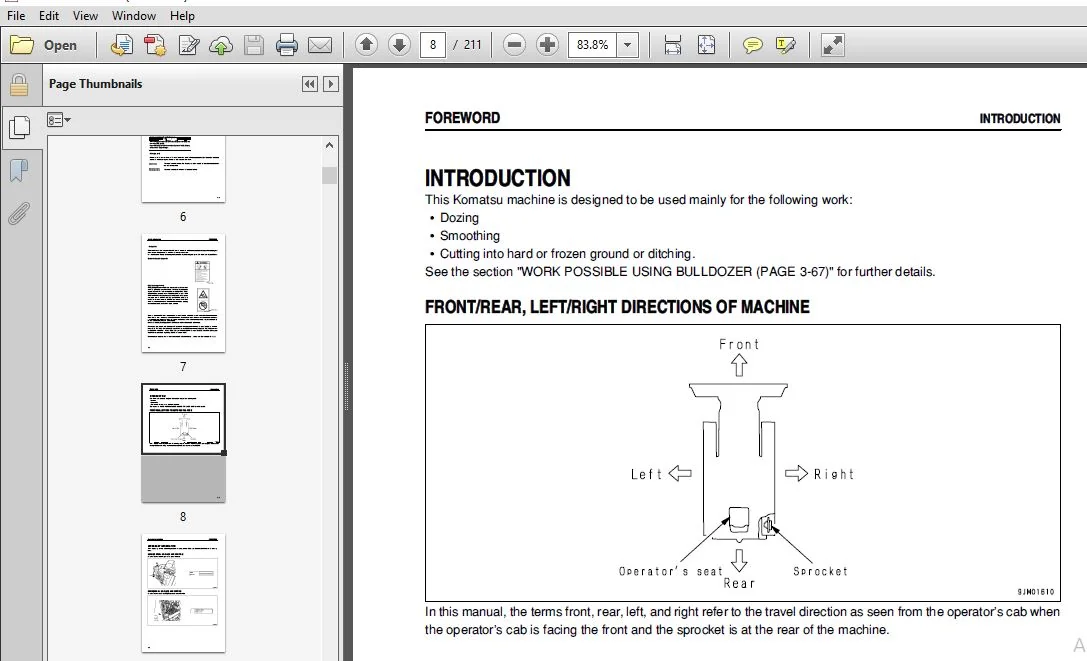
Task: Click the zoom out minus button
Action: pyautogui.click(x=514, y=45)
